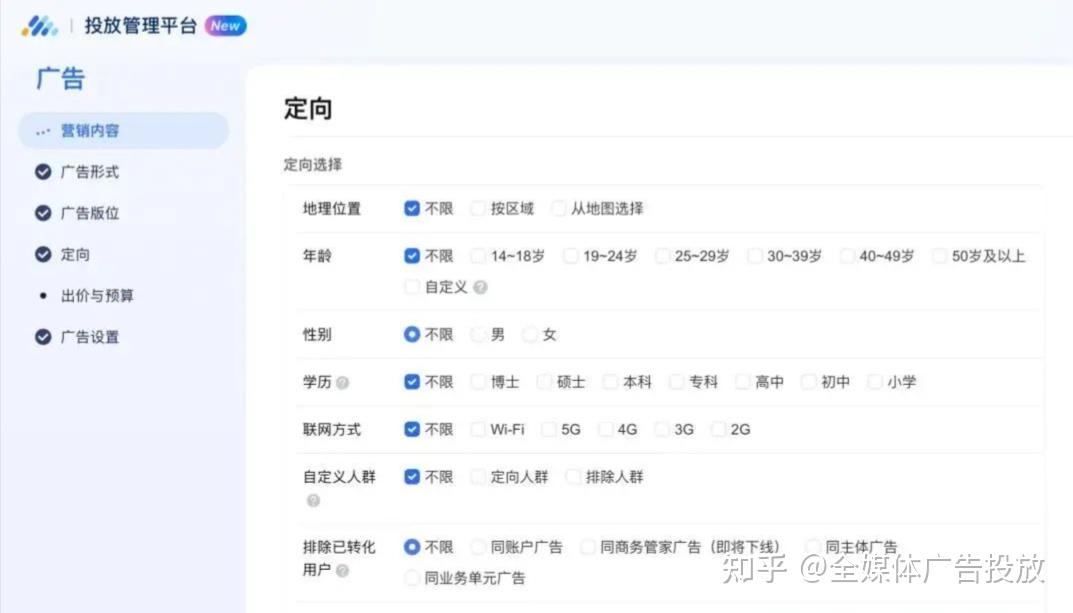Select 同商务管家广告（即将下线）radio option
Screen dimensions: 1073x613
point(587,547)
